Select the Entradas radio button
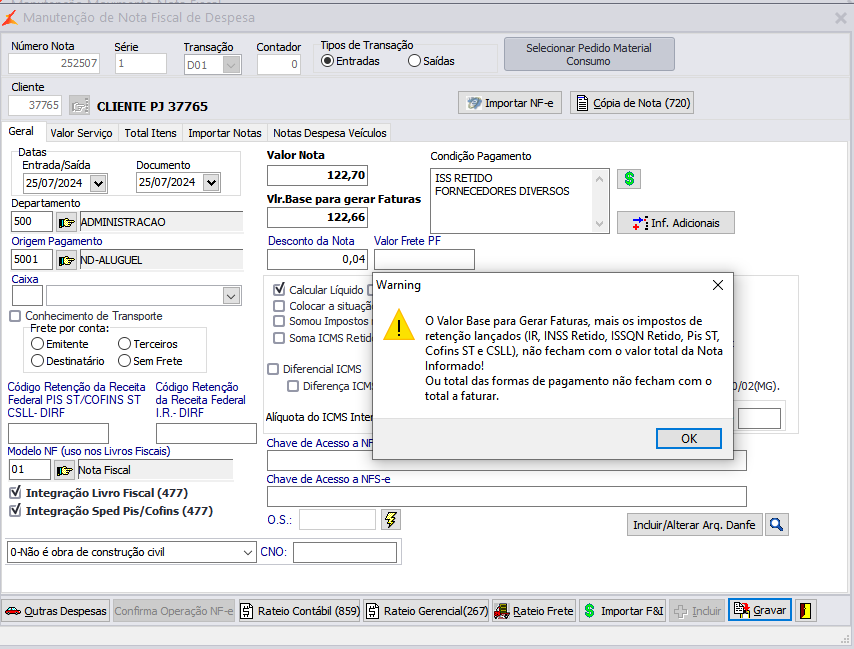The image size is (854, 649). pos(327,61)
